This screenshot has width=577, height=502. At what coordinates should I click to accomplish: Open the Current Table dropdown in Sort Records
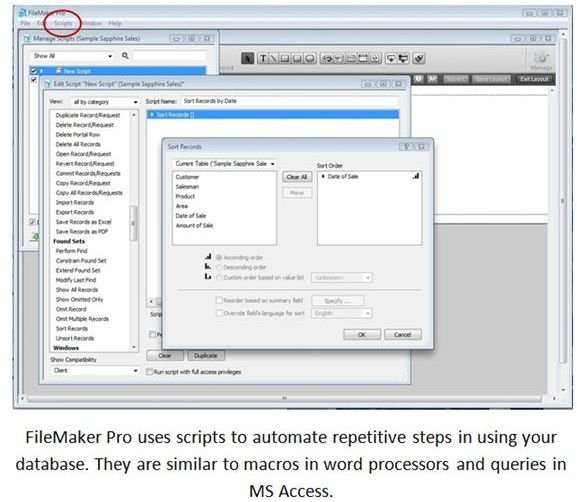pos(224,163)
